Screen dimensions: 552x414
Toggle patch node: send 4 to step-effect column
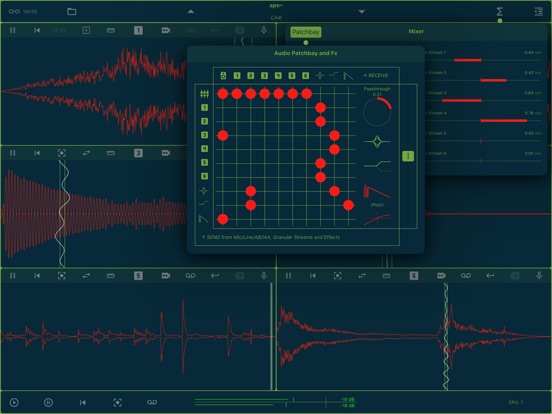(334, 149)
